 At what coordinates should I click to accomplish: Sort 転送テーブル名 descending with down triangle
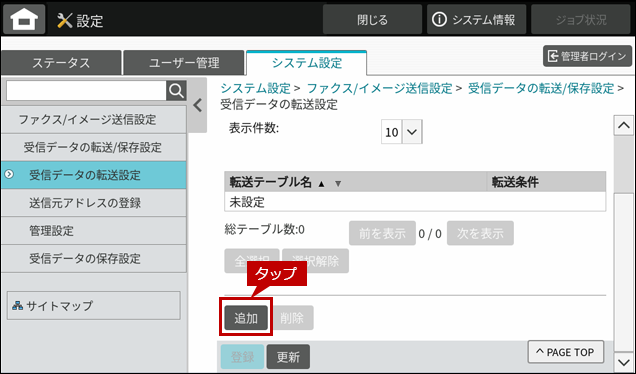338,184
